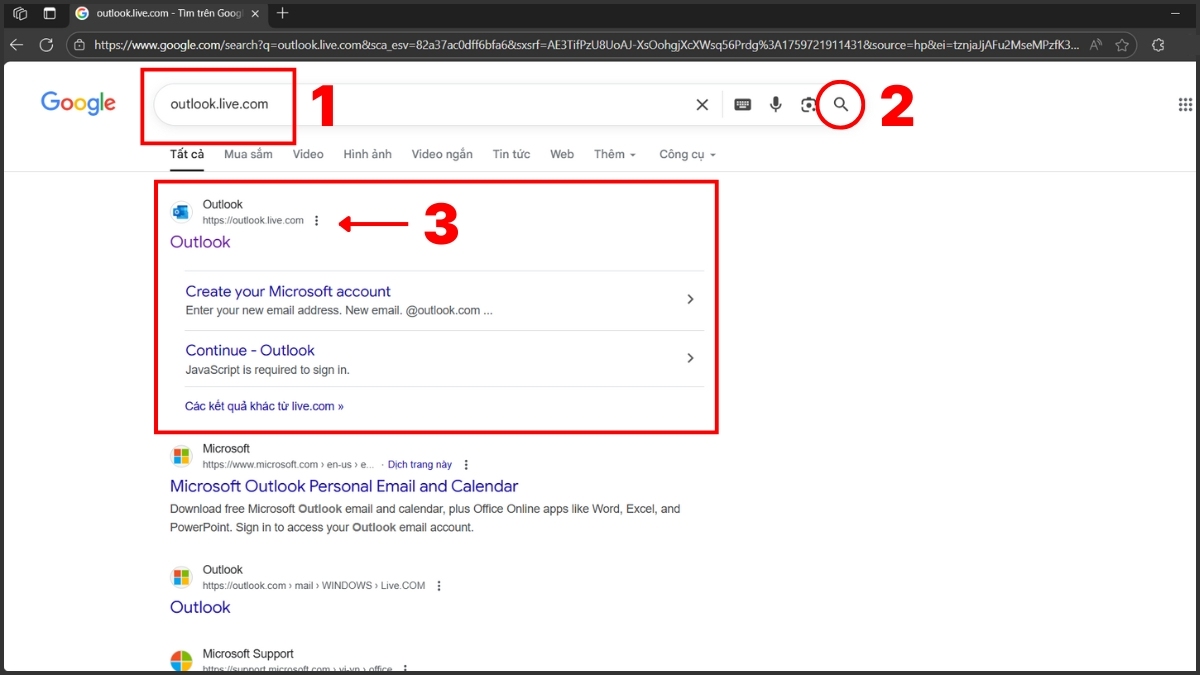
Task: Select the Tất cả tab
Action: (187, 154)
